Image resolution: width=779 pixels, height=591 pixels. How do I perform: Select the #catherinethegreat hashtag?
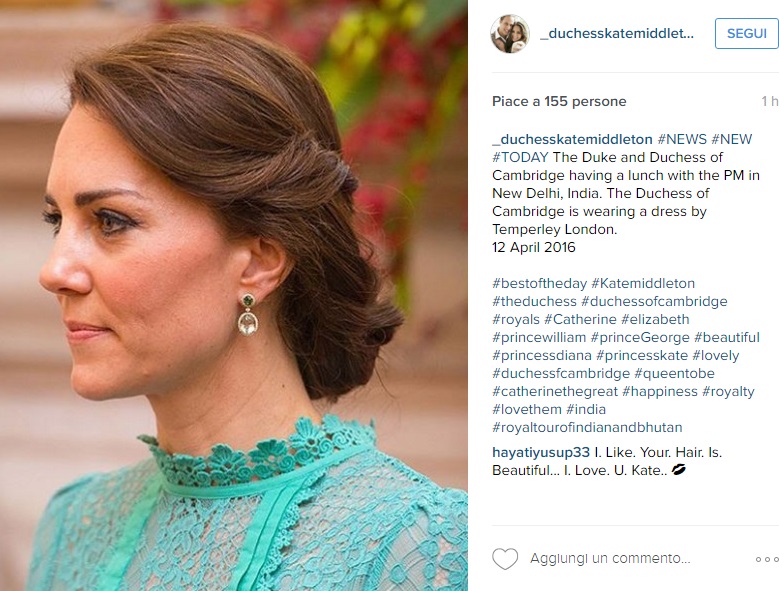[554, 391]
